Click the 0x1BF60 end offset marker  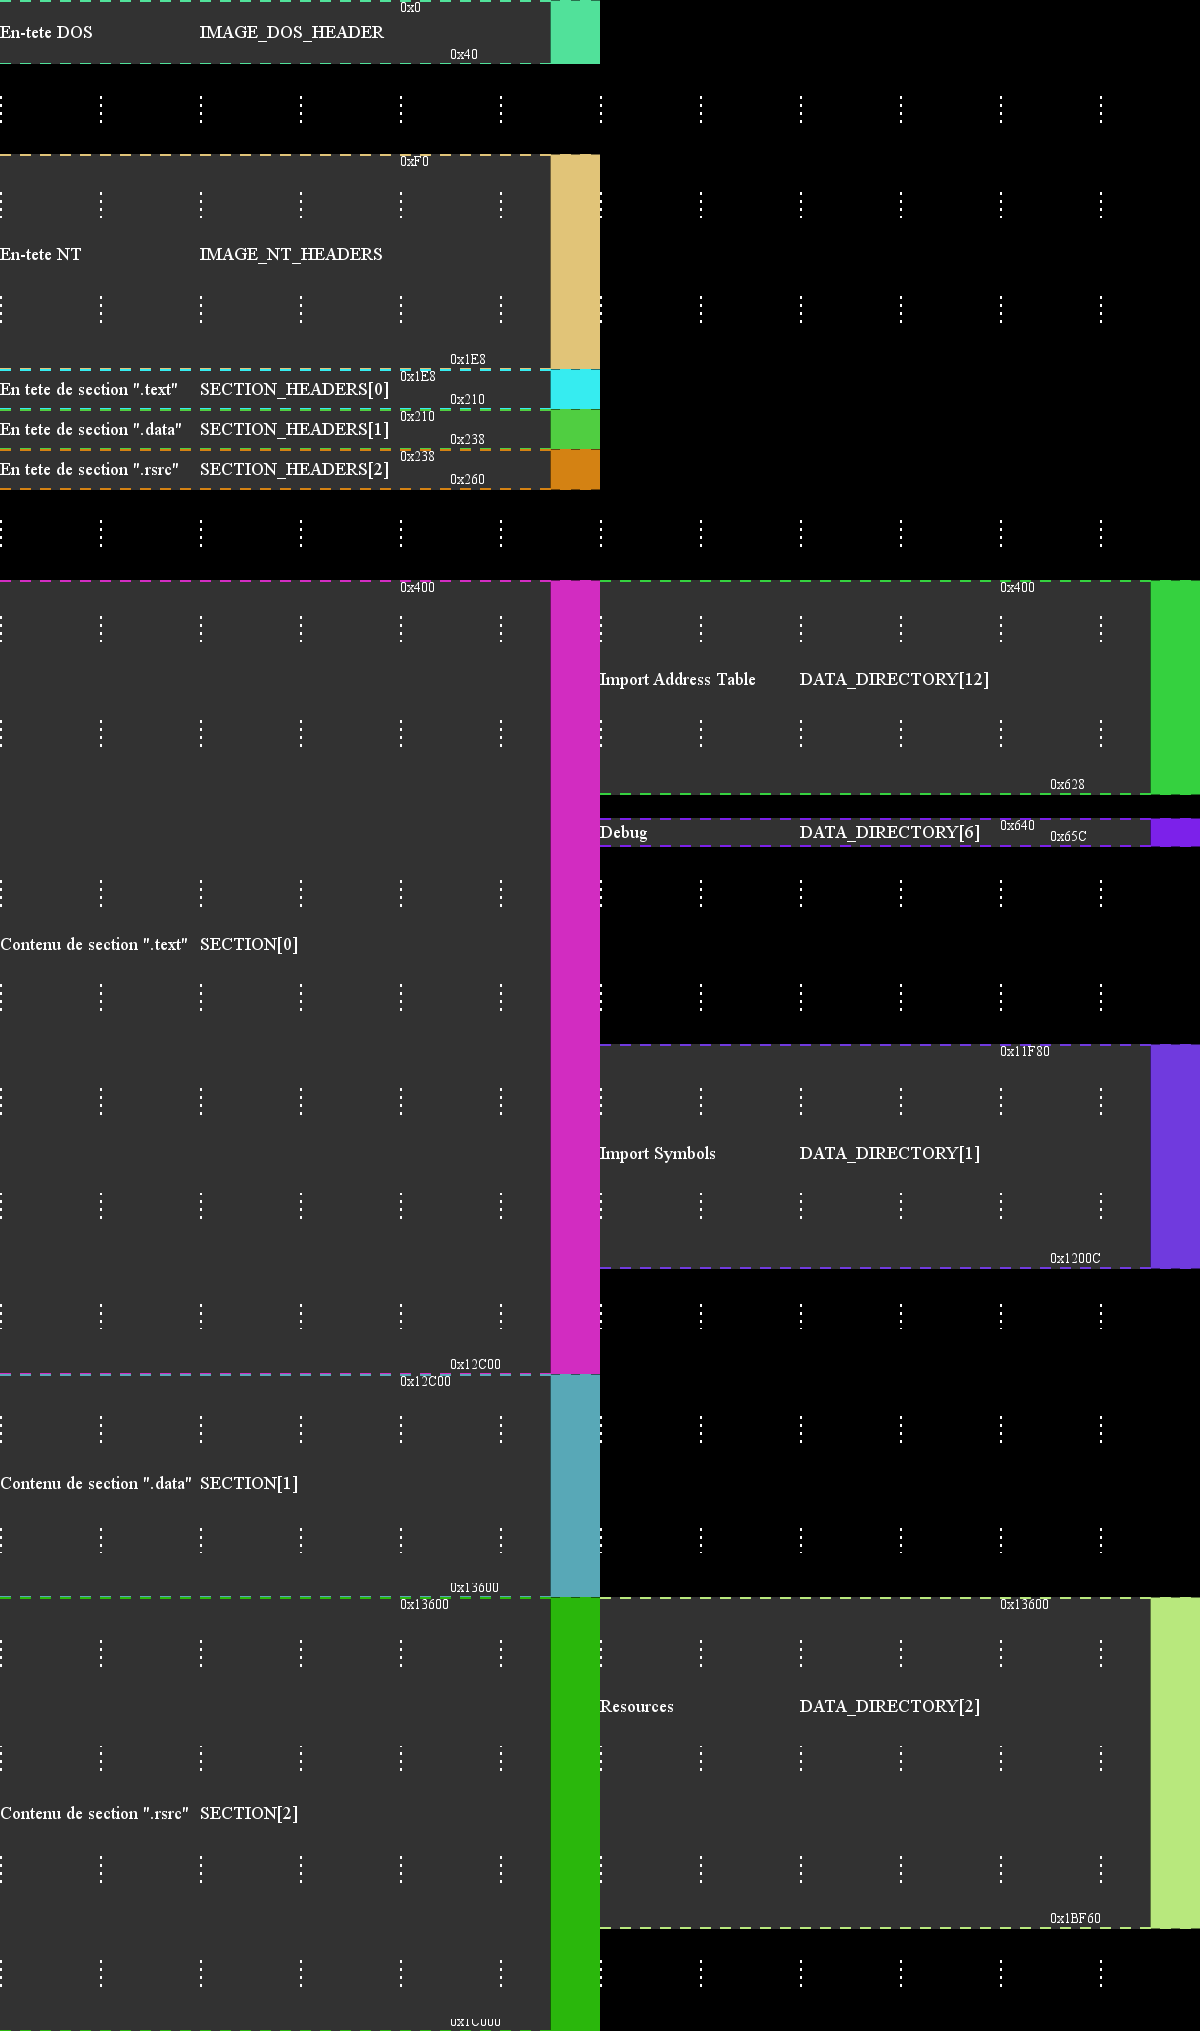pyautogui.click(x=1075, y=1918)
